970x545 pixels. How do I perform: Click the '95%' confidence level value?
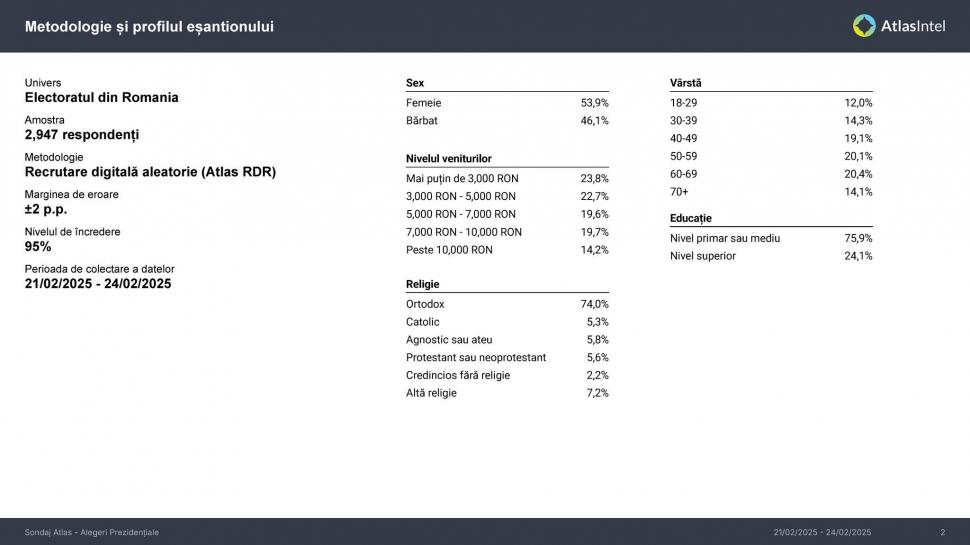[38, 247]
